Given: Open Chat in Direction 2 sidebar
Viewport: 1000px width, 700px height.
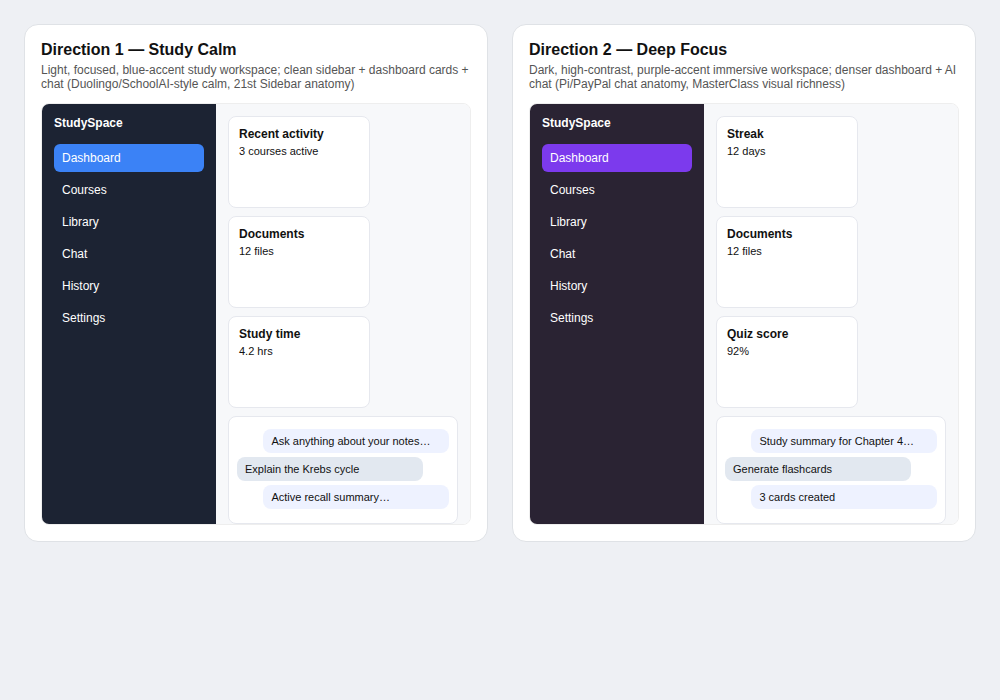Looking at the screenshot, I should [617, 254].
